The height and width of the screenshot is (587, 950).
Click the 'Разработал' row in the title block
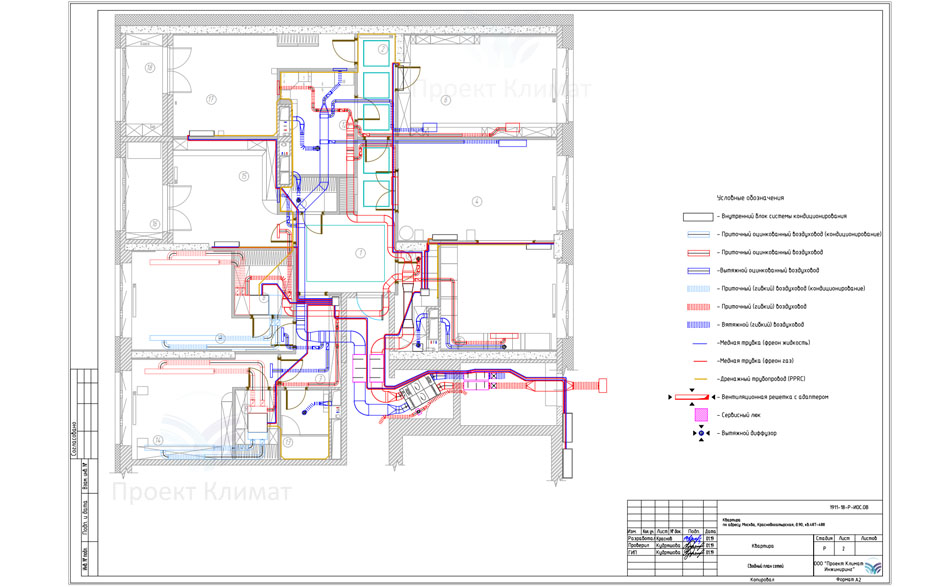coord(641,537)
